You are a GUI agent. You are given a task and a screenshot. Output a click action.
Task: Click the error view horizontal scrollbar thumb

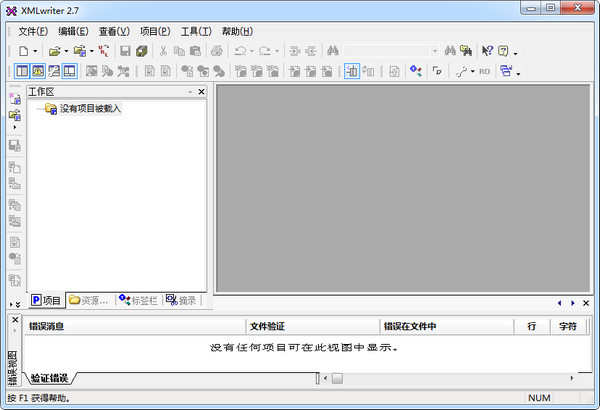click(337, 378)
